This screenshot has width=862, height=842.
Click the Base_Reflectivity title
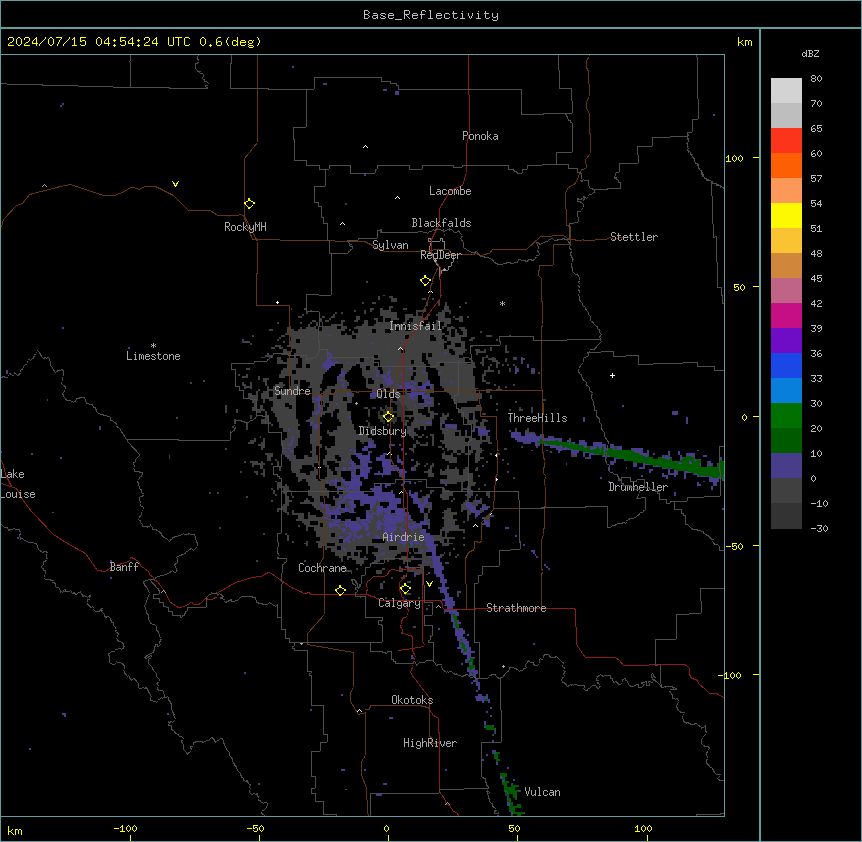click(431, 15)
